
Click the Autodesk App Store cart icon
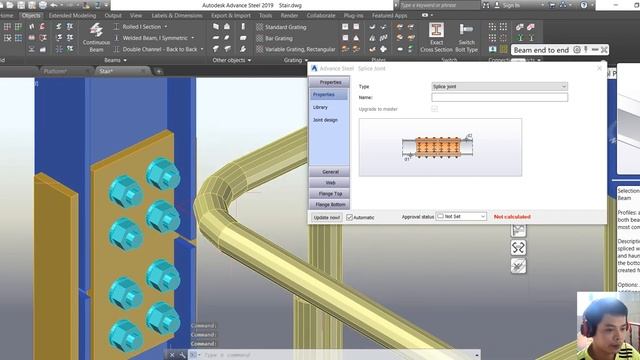(552, 5)
